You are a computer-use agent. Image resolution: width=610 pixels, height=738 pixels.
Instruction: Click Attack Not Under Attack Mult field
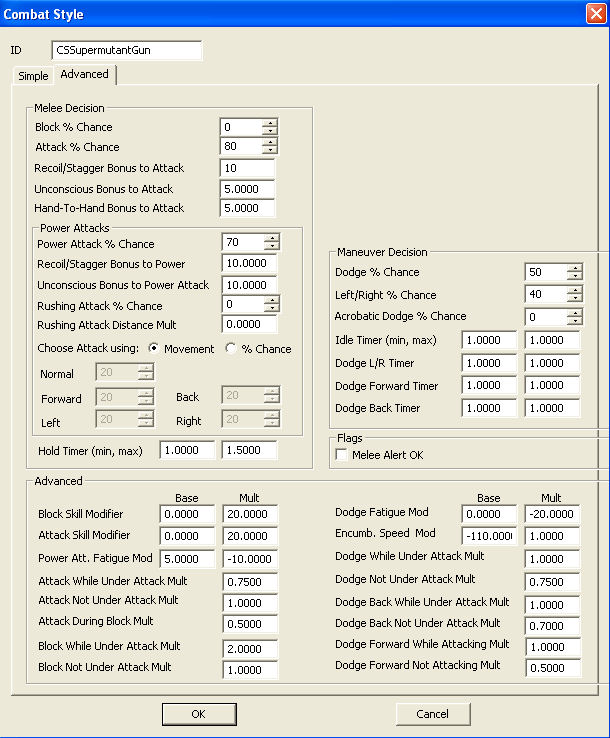[x=250, y=603]
